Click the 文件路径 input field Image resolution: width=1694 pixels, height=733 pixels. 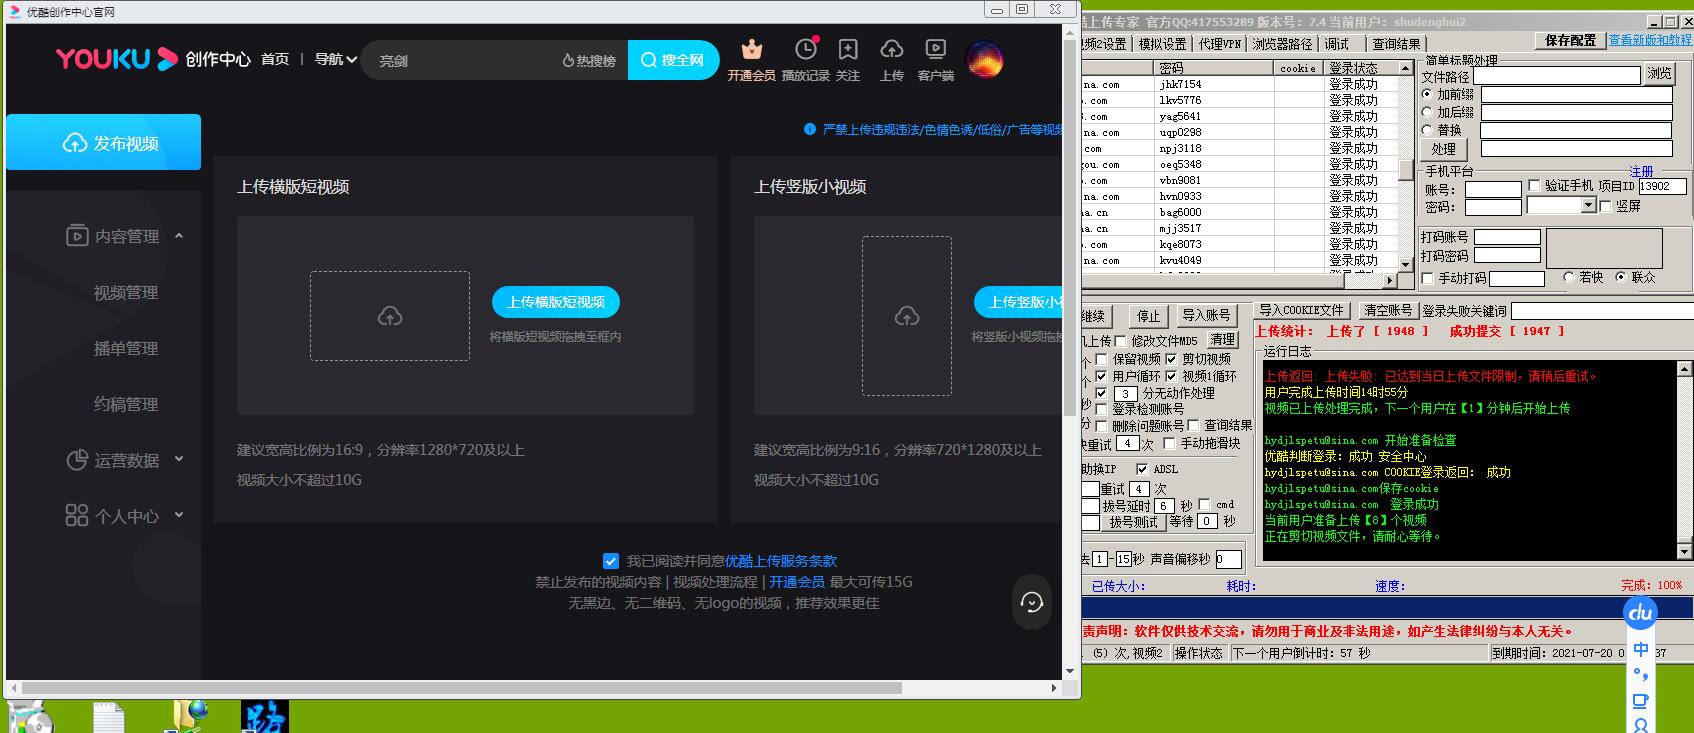[1557, 75]
